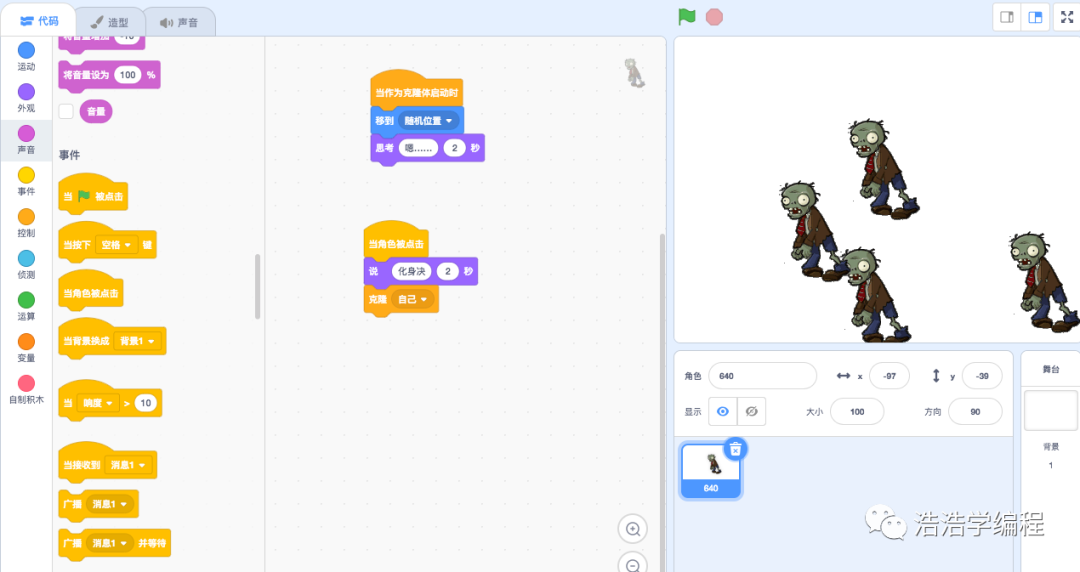The image size is (1080, 572).
Task: Click the 大小 size field
Action: [x=857, y=412]
